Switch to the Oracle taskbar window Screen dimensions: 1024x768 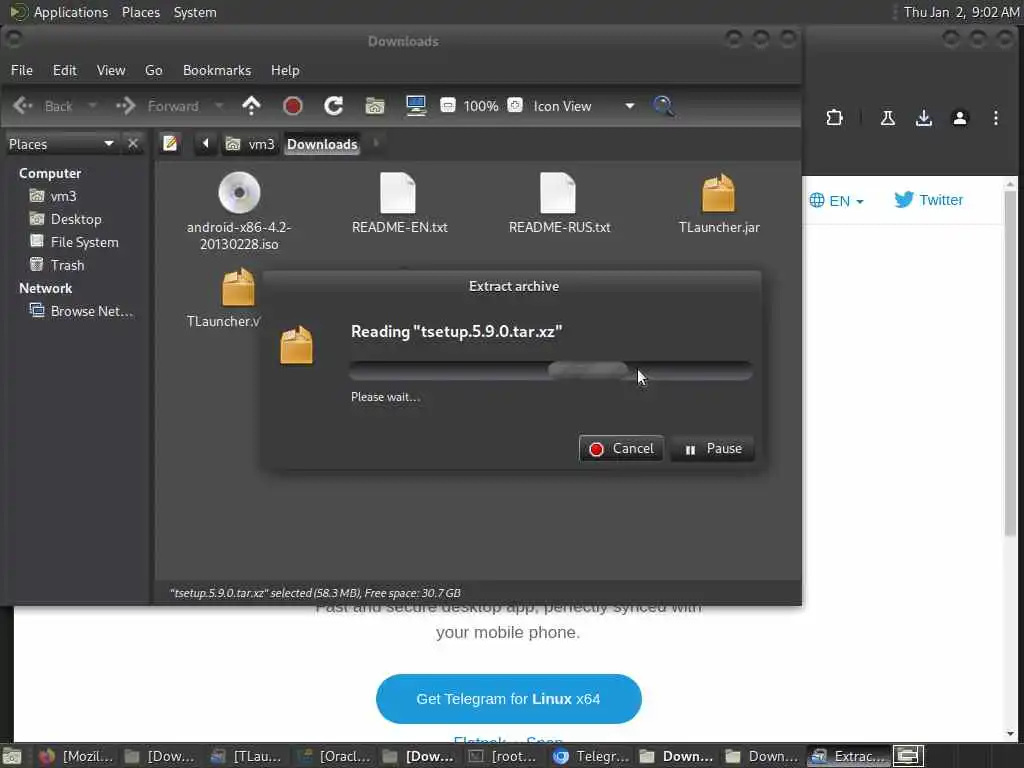(334, 756)
